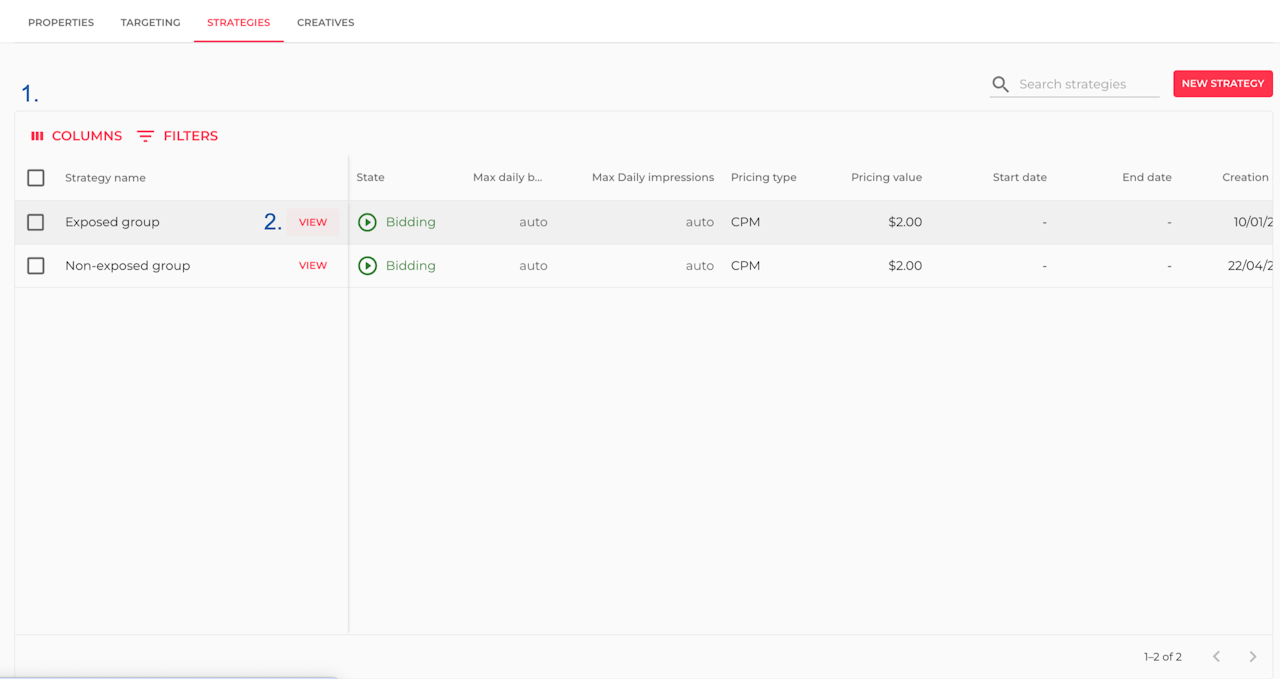
Task: Sort by Pricing value column header
Action: [x=886, y=178]
